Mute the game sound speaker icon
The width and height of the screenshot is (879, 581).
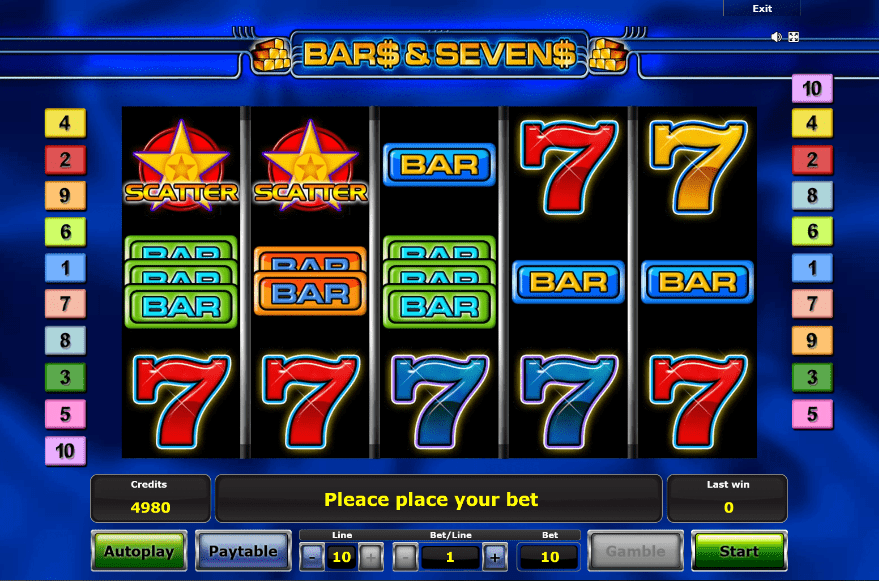point(776,37)
